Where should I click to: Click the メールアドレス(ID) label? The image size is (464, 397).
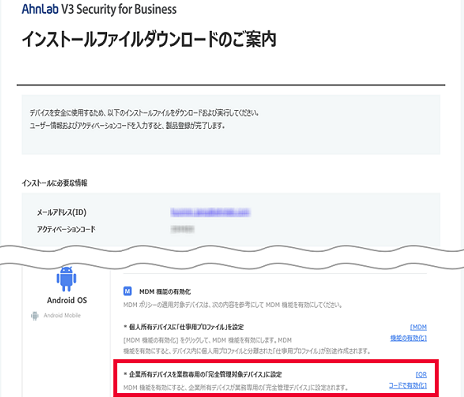tap(62, 212)
